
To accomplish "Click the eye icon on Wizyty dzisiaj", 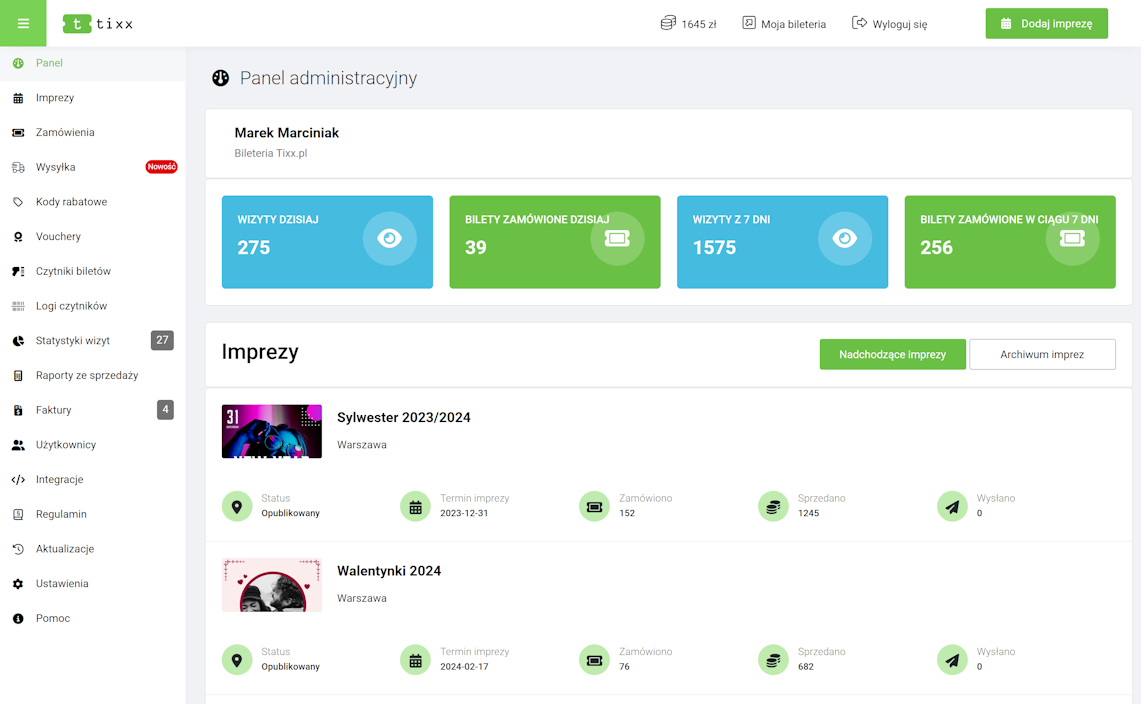I will tap(389, 238).
